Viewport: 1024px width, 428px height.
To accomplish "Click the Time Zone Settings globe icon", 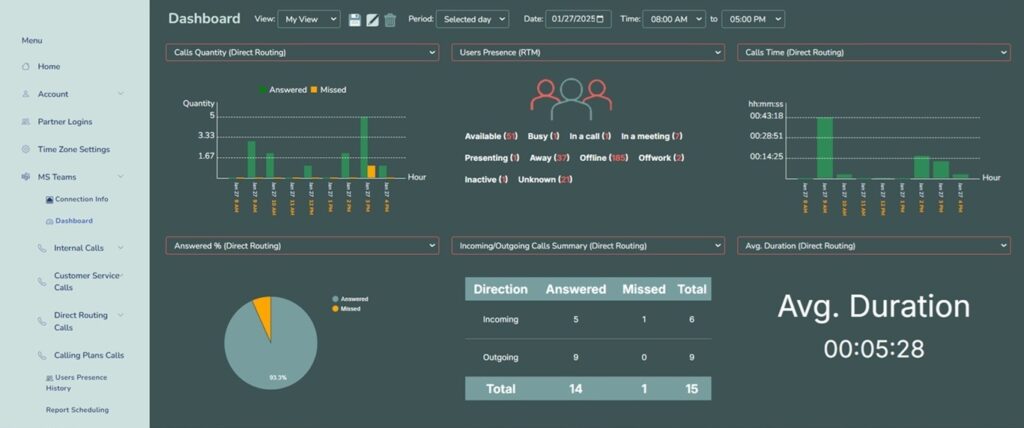I will click(x=25, y=149).
